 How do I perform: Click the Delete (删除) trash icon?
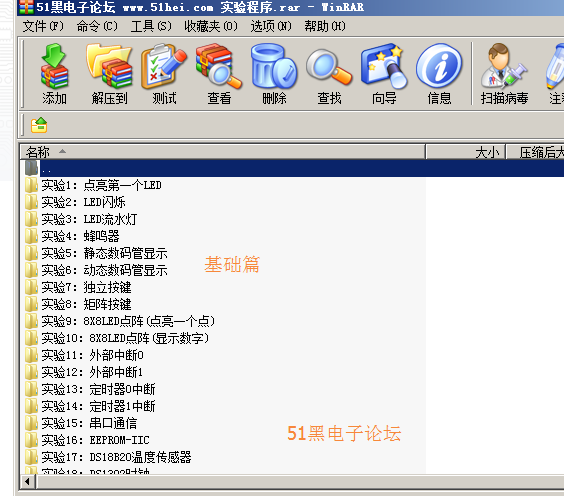274,74
